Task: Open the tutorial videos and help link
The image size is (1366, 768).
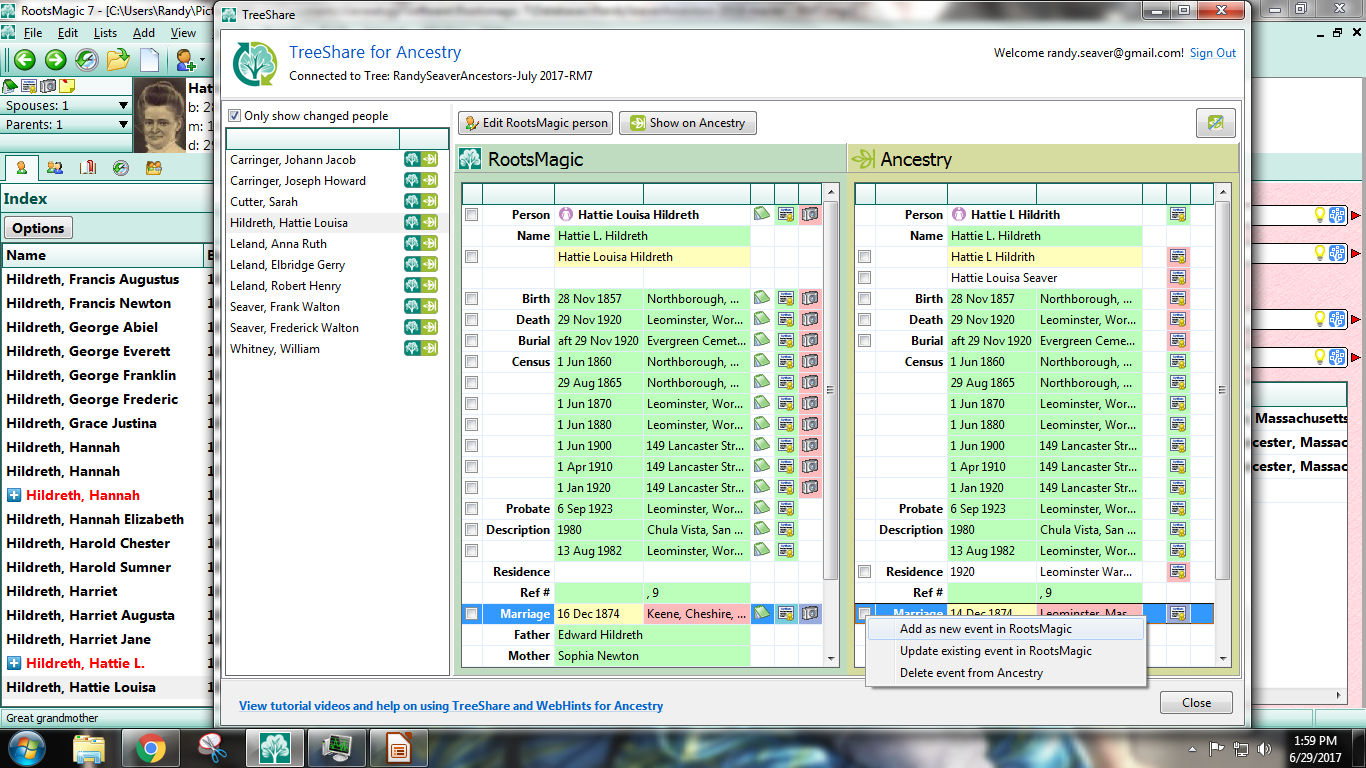Action: 451,706
